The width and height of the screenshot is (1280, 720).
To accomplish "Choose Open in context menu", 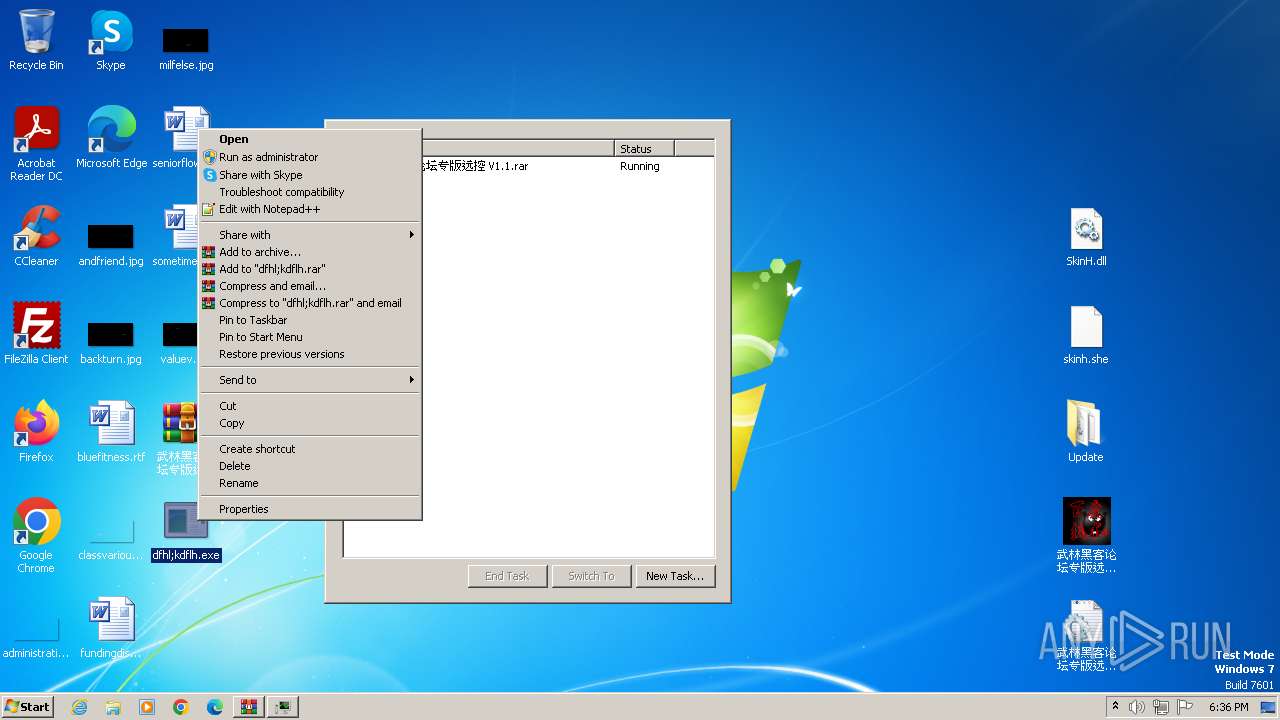I will tap(310, 139).
